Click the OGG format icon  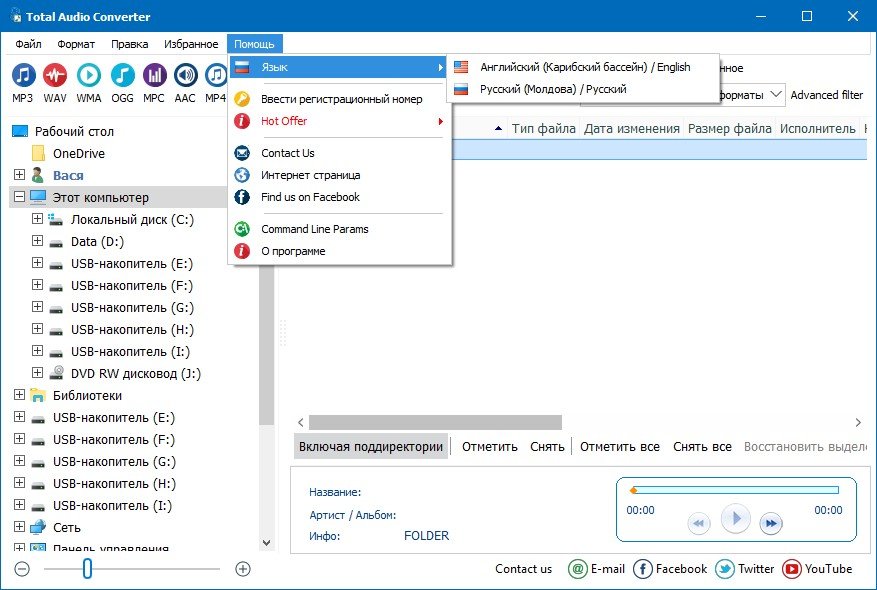click(122, 76)
